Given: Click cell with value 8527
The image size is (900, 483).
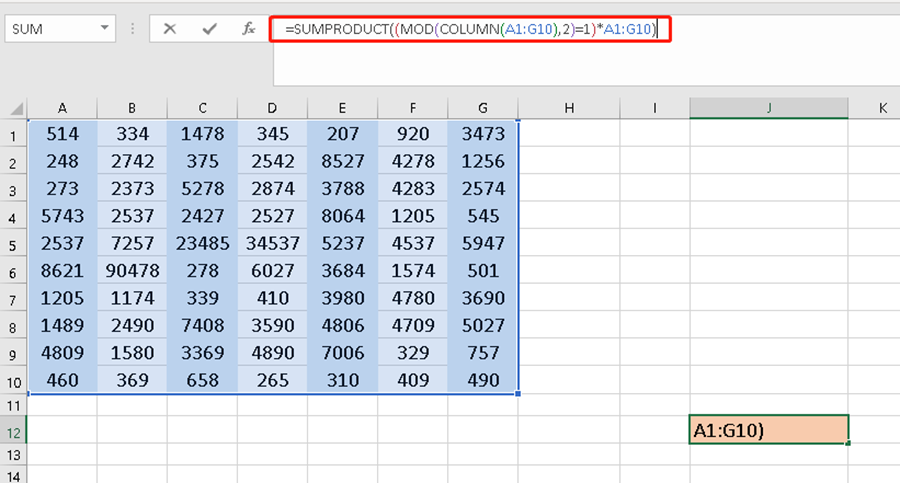Looking at the screenshot, I should (342, 161).
